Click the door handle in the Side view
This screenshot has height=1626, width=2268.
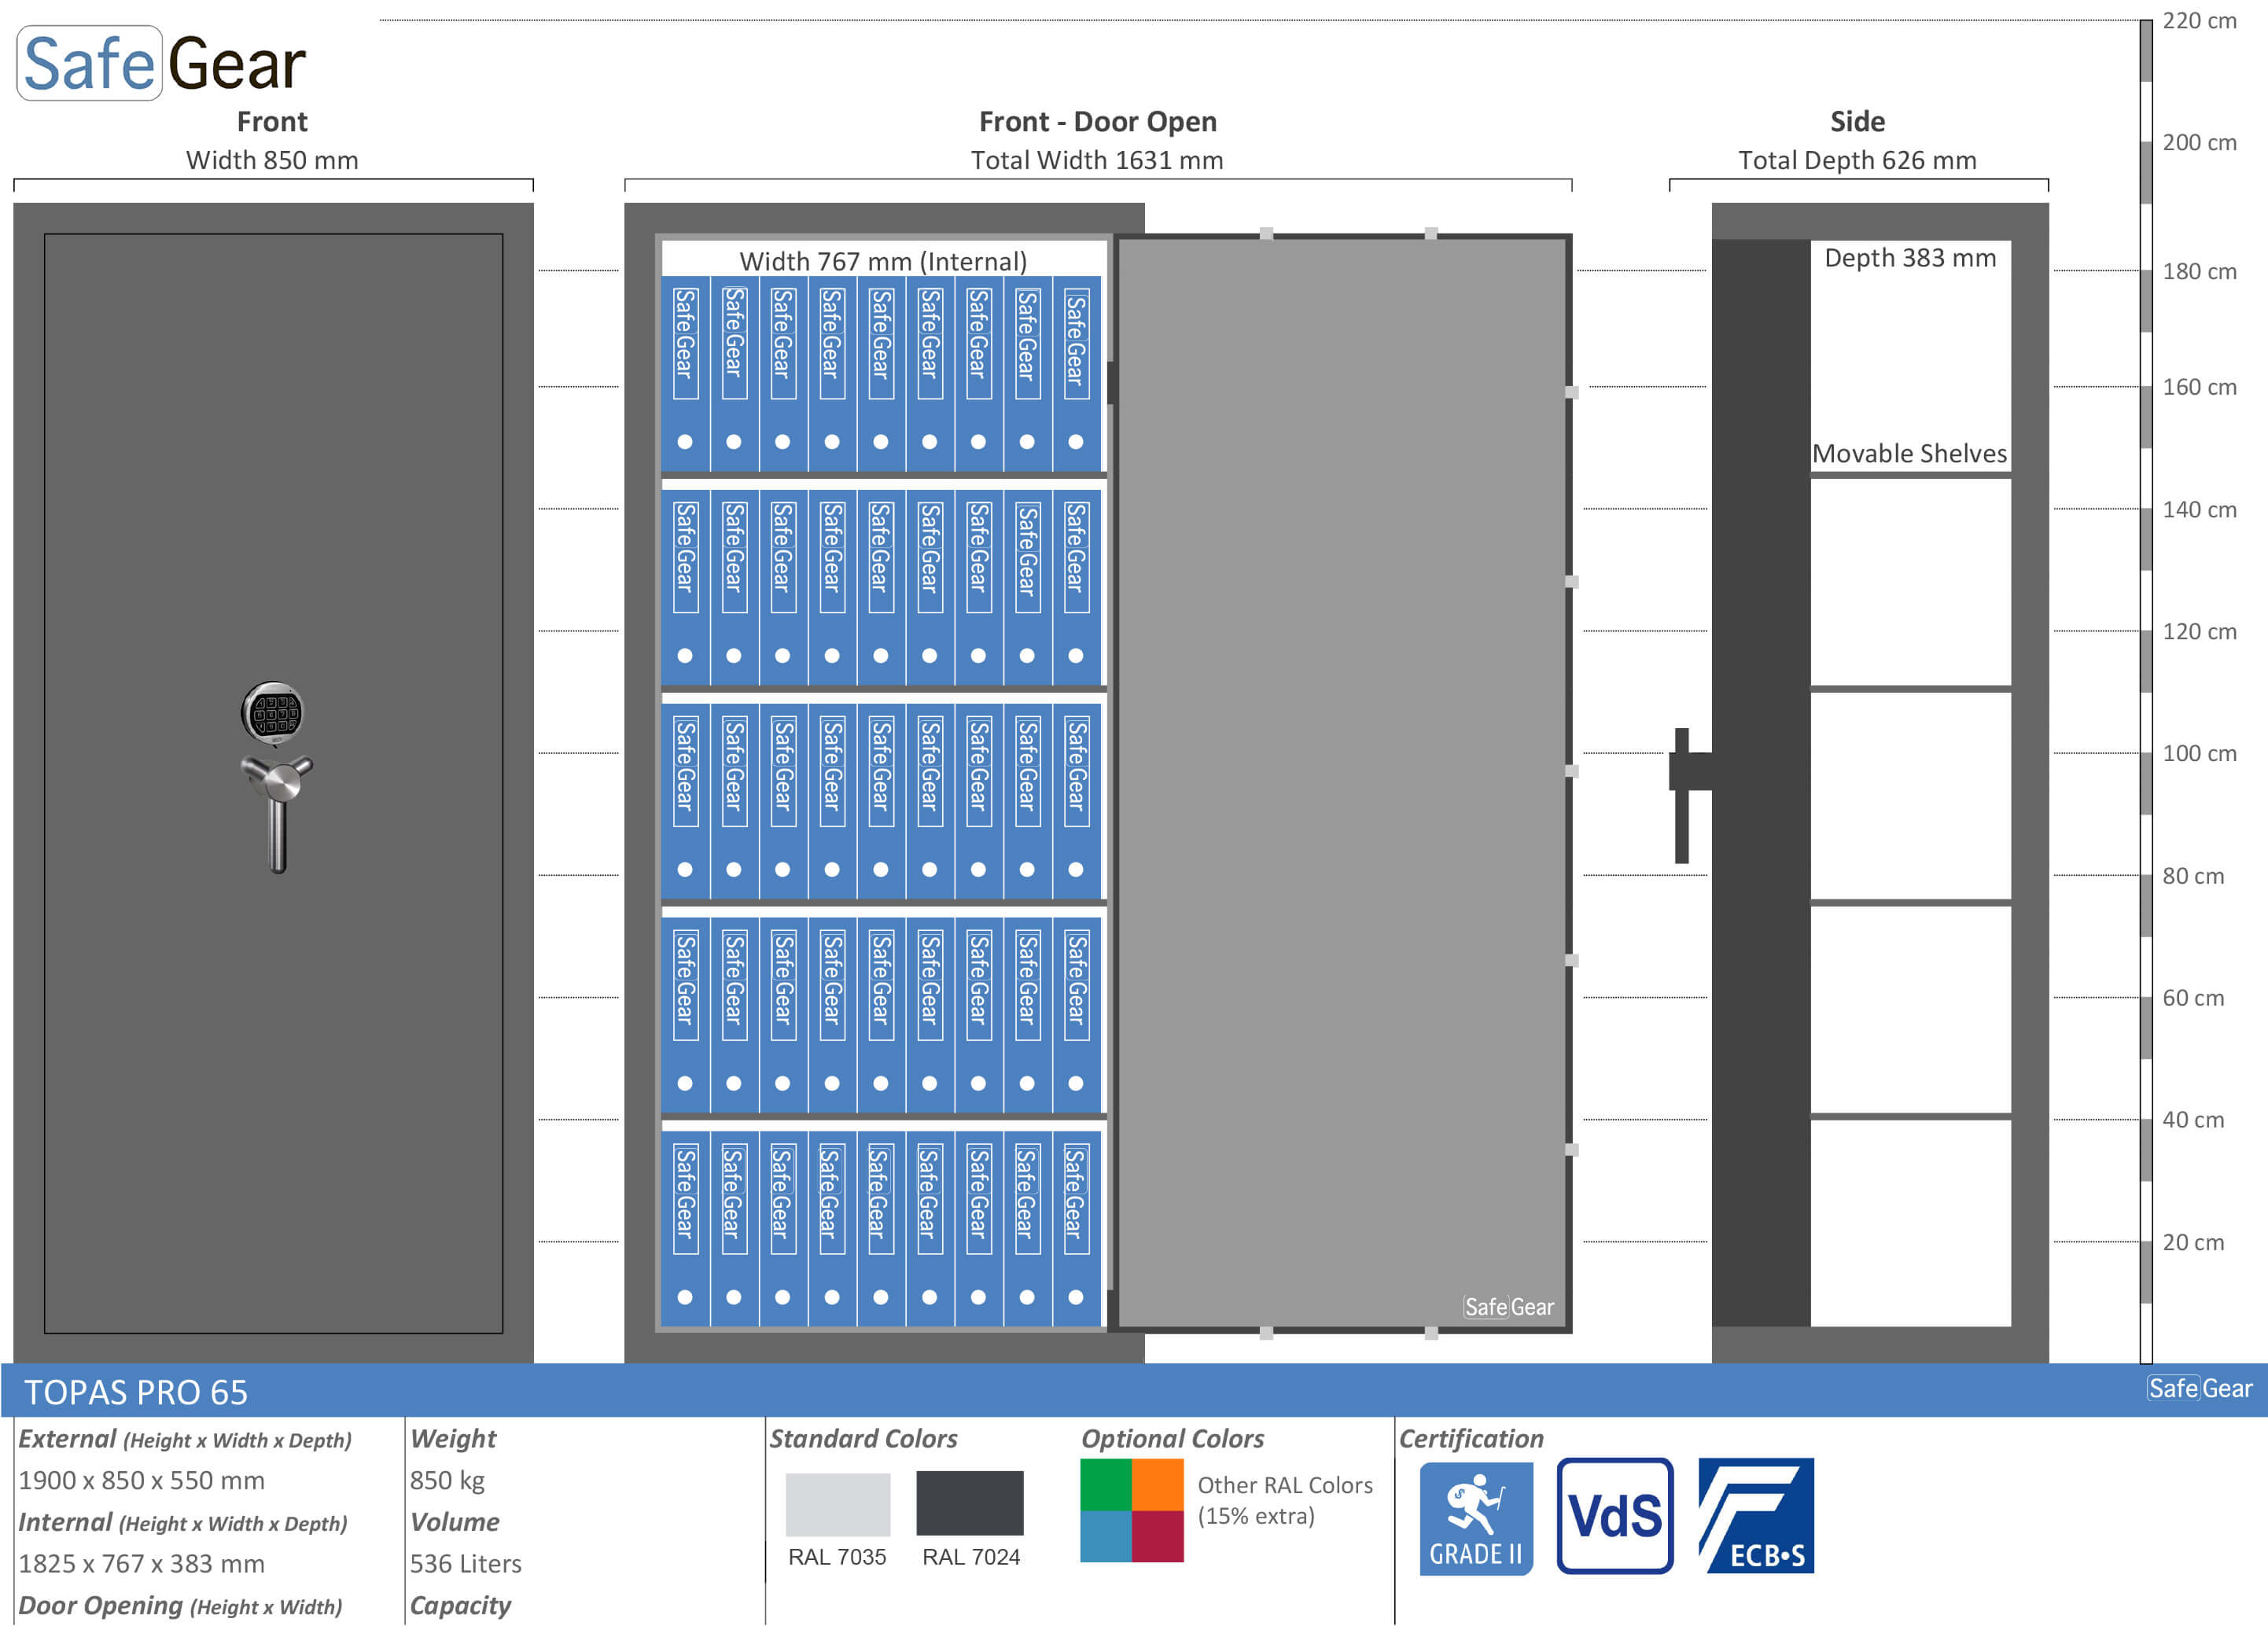click(1689, 795)
